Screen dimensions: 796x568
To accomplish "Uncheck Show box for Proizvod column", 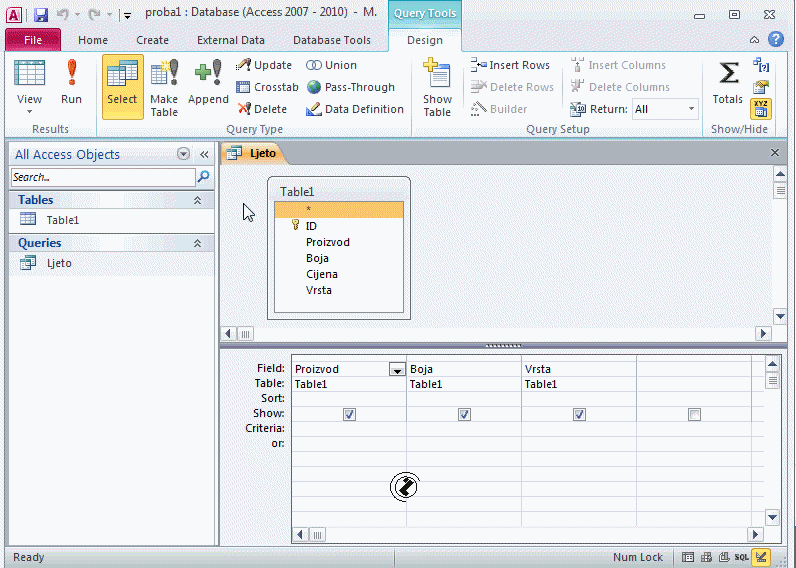I will coord(349,414).
